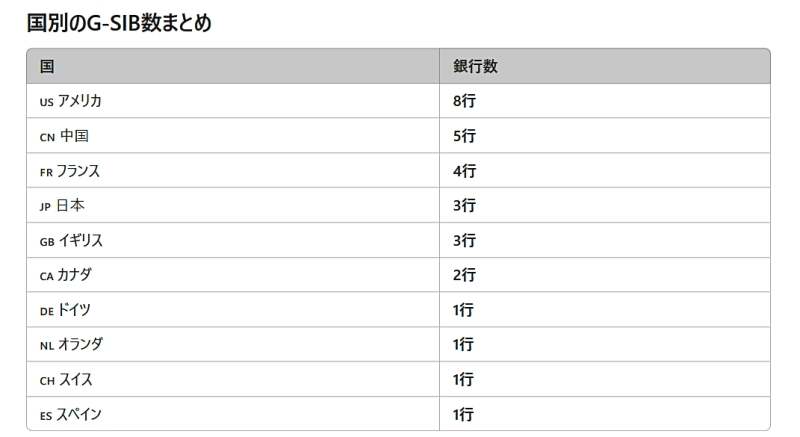Select the スイス country cell

pyautogui.click(x=66, y=380)
